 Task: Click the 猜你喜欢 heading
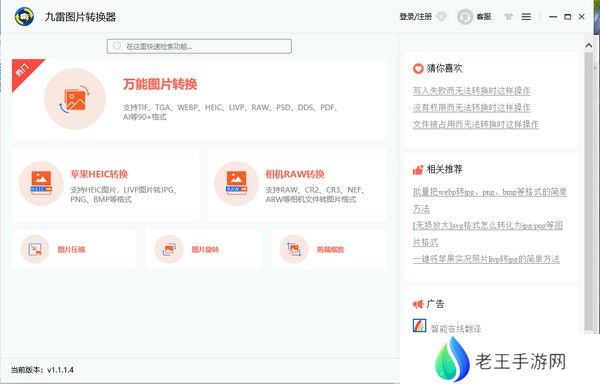click(x=444, y=68)
